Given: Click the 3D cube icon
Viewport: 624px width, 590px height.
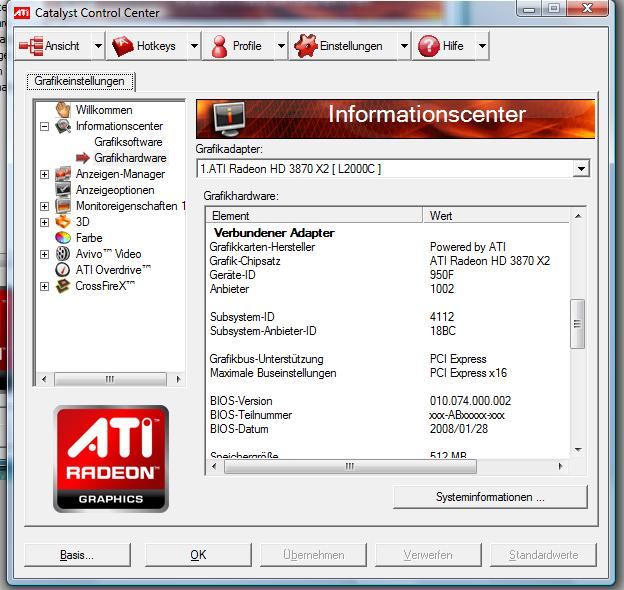Looking at the screenshot, I should click(63, 222).
